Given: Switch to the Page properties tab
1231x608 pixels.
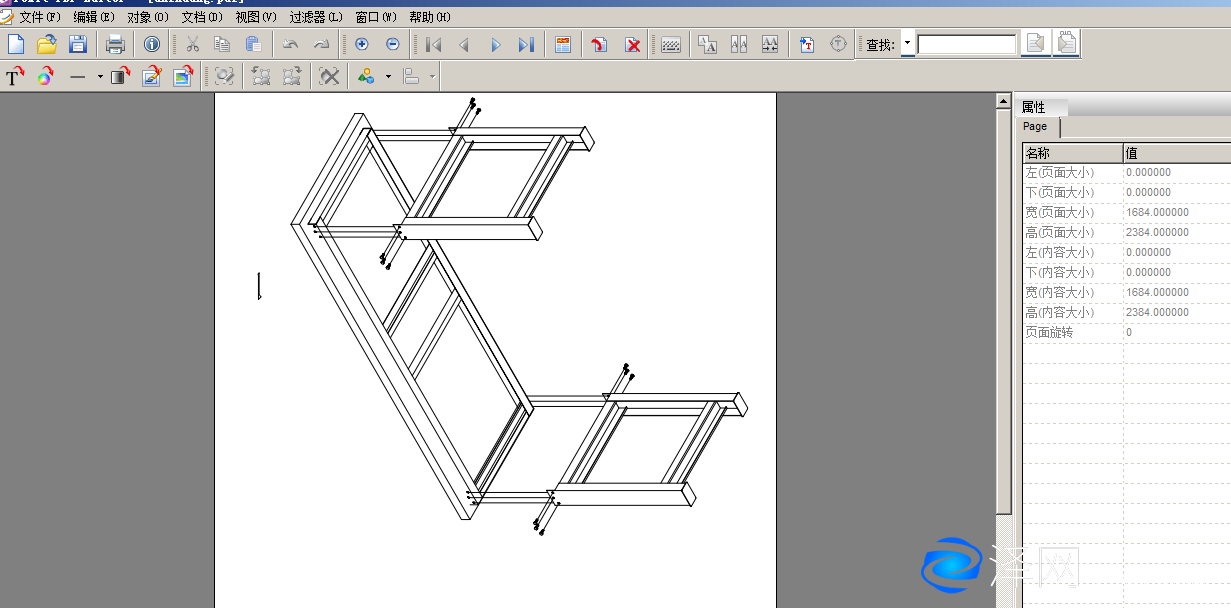Looking at the screenshot, I should tap(1036, 127).
